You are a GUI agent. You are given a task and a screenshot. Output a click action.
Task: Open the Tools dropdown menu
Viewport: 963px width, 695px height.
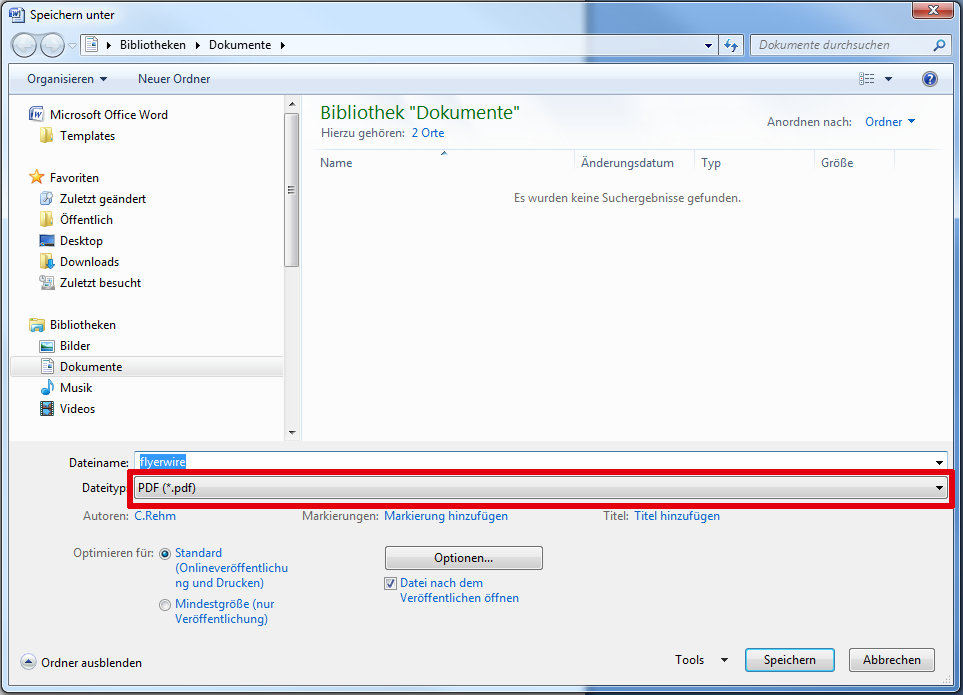701,659
